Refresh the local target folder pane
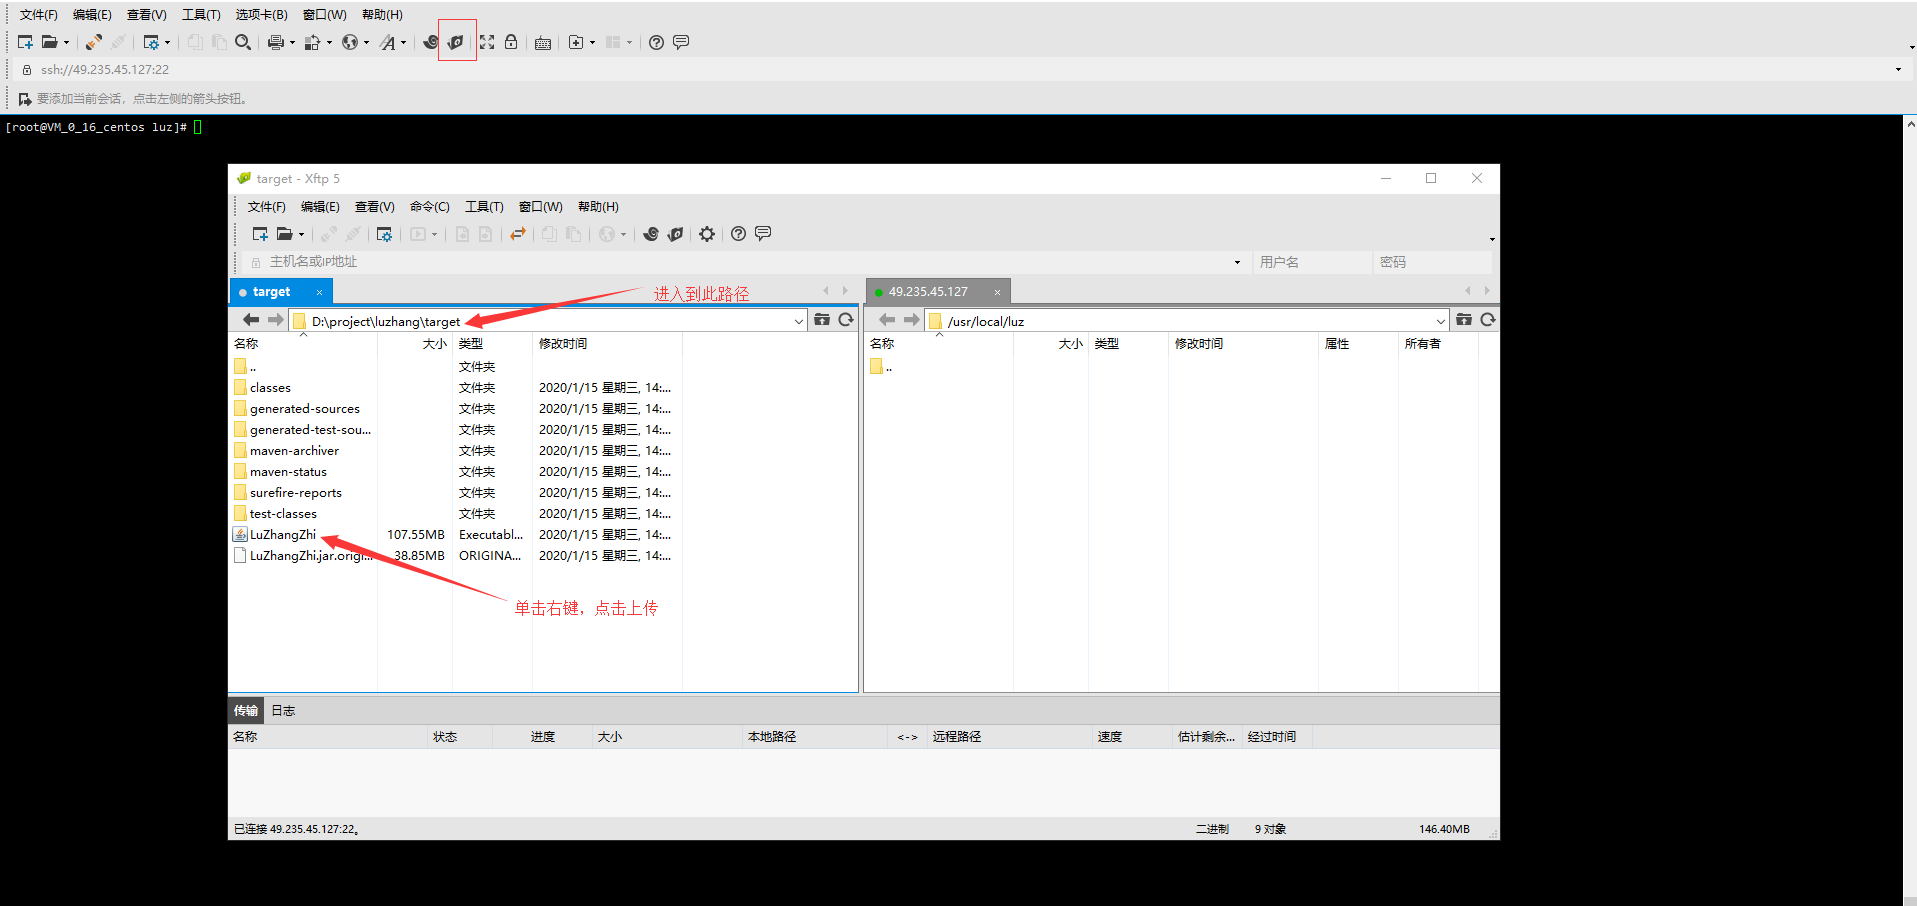 [x=846, y=320]
